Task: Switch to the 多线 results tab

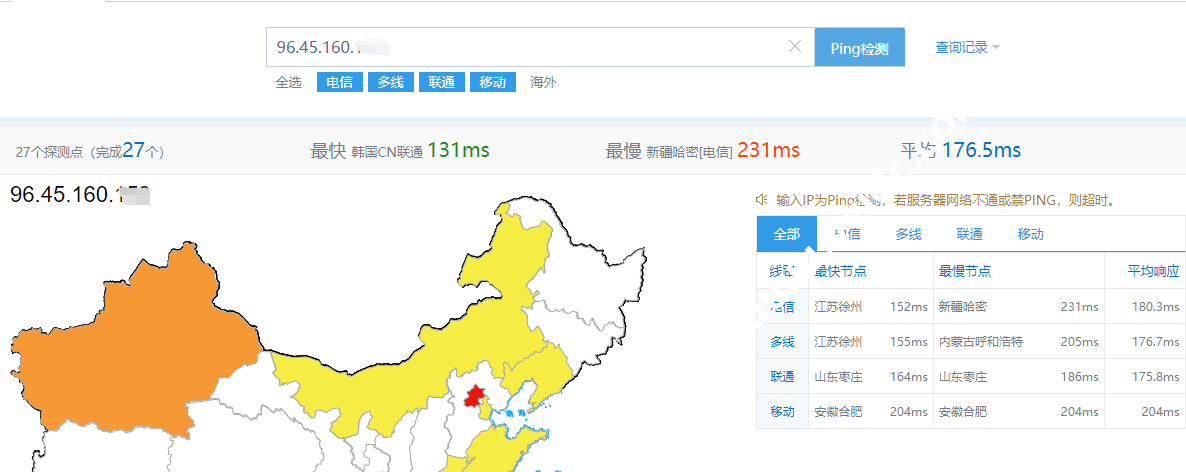Action: pos(908,234)
